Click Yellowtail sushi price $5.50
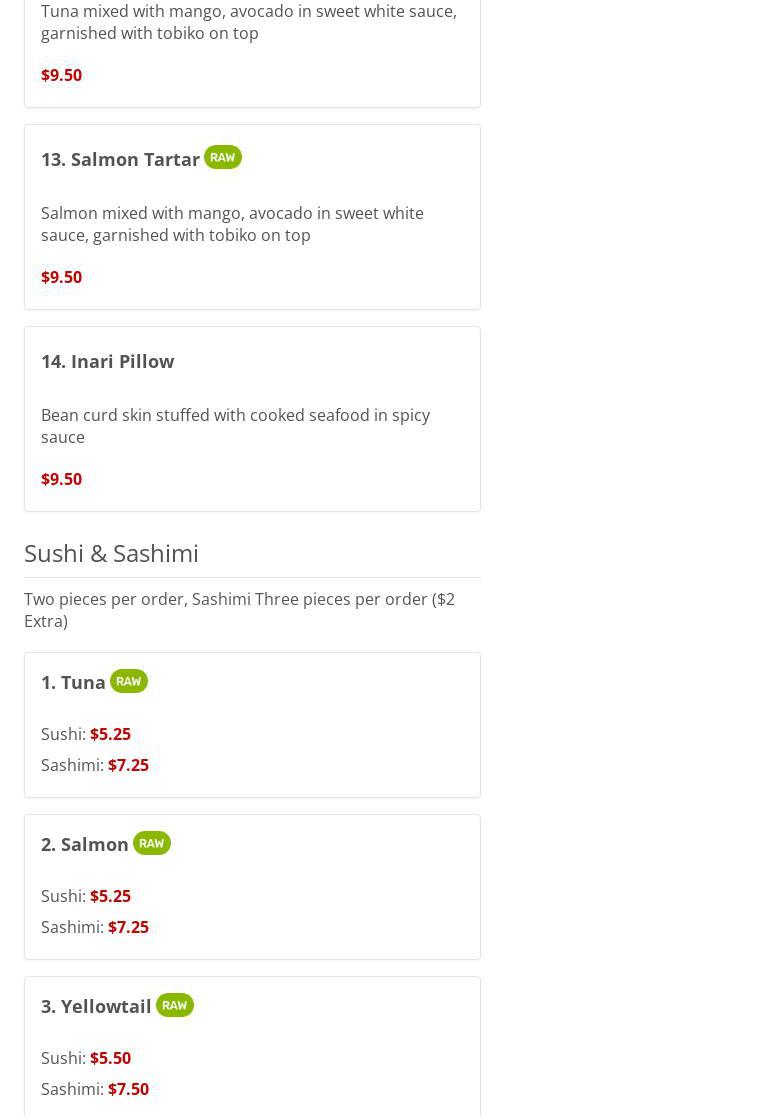 coord(110,1058)
